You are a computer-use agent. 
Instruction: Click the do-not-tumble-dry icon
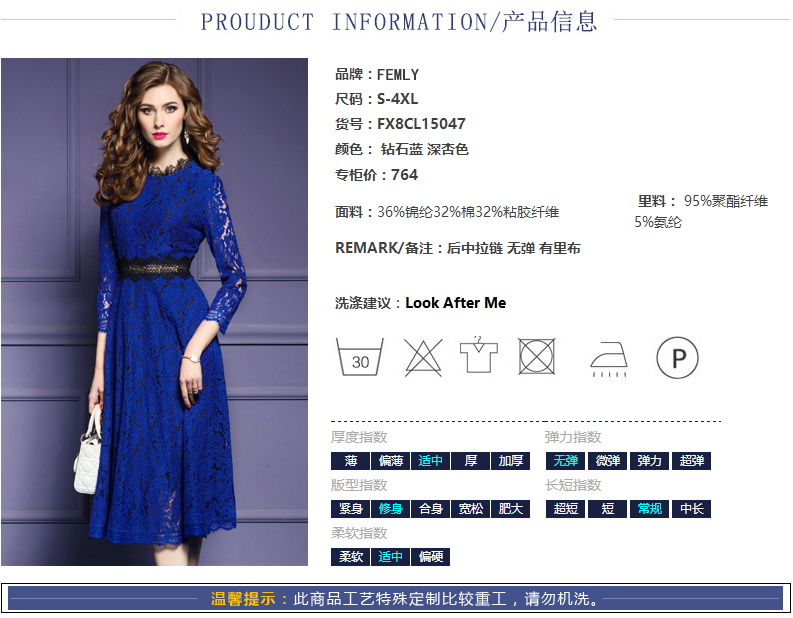coord(537,357)
